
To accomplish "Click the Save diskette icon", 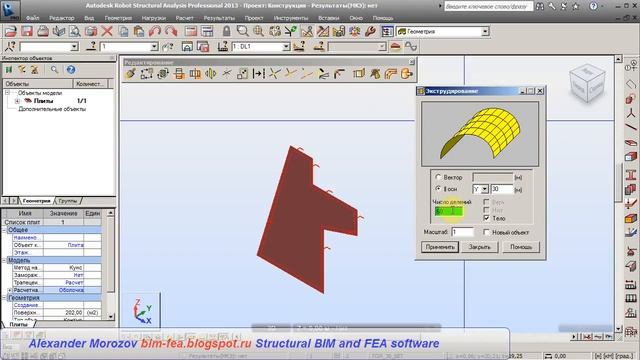I will (x=27, y=31).
